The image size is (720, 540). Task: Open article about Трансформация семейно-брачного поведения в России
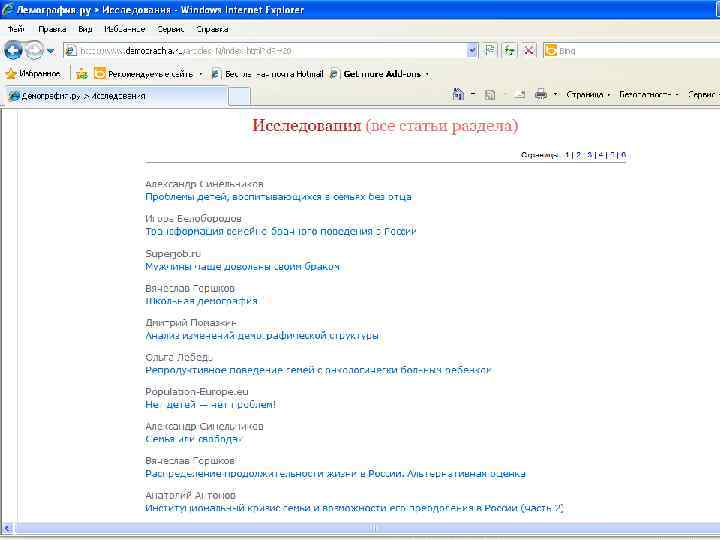[281, 231]
